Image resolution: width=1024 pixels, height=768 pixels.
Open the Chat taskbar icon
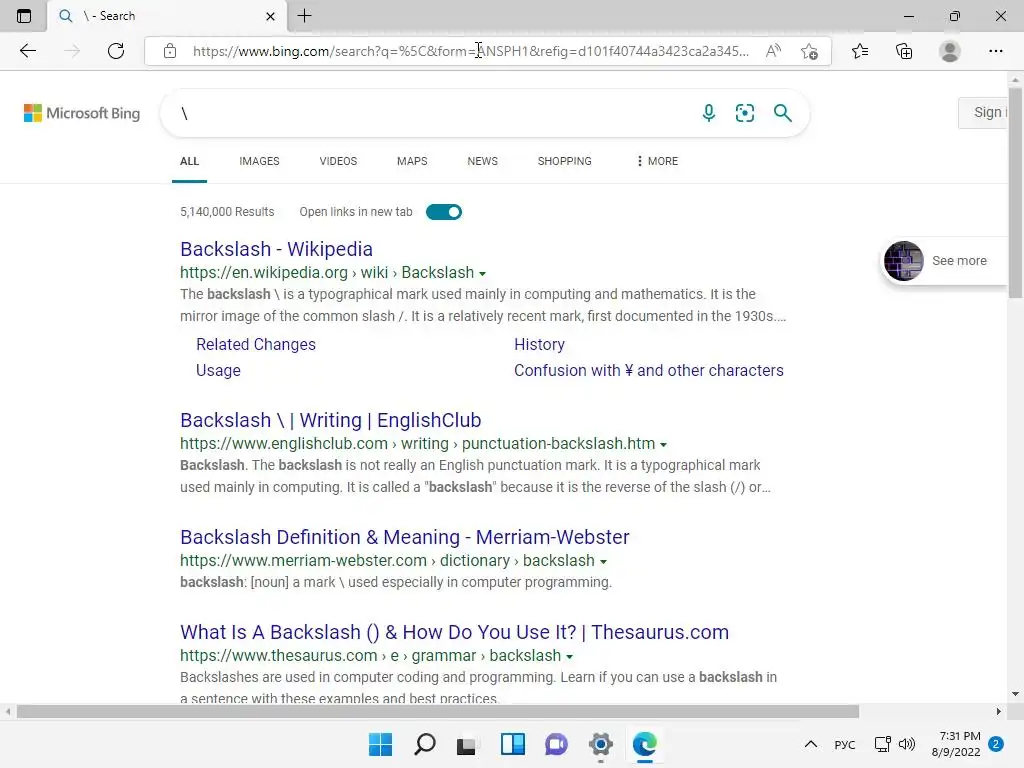(556, 744)
